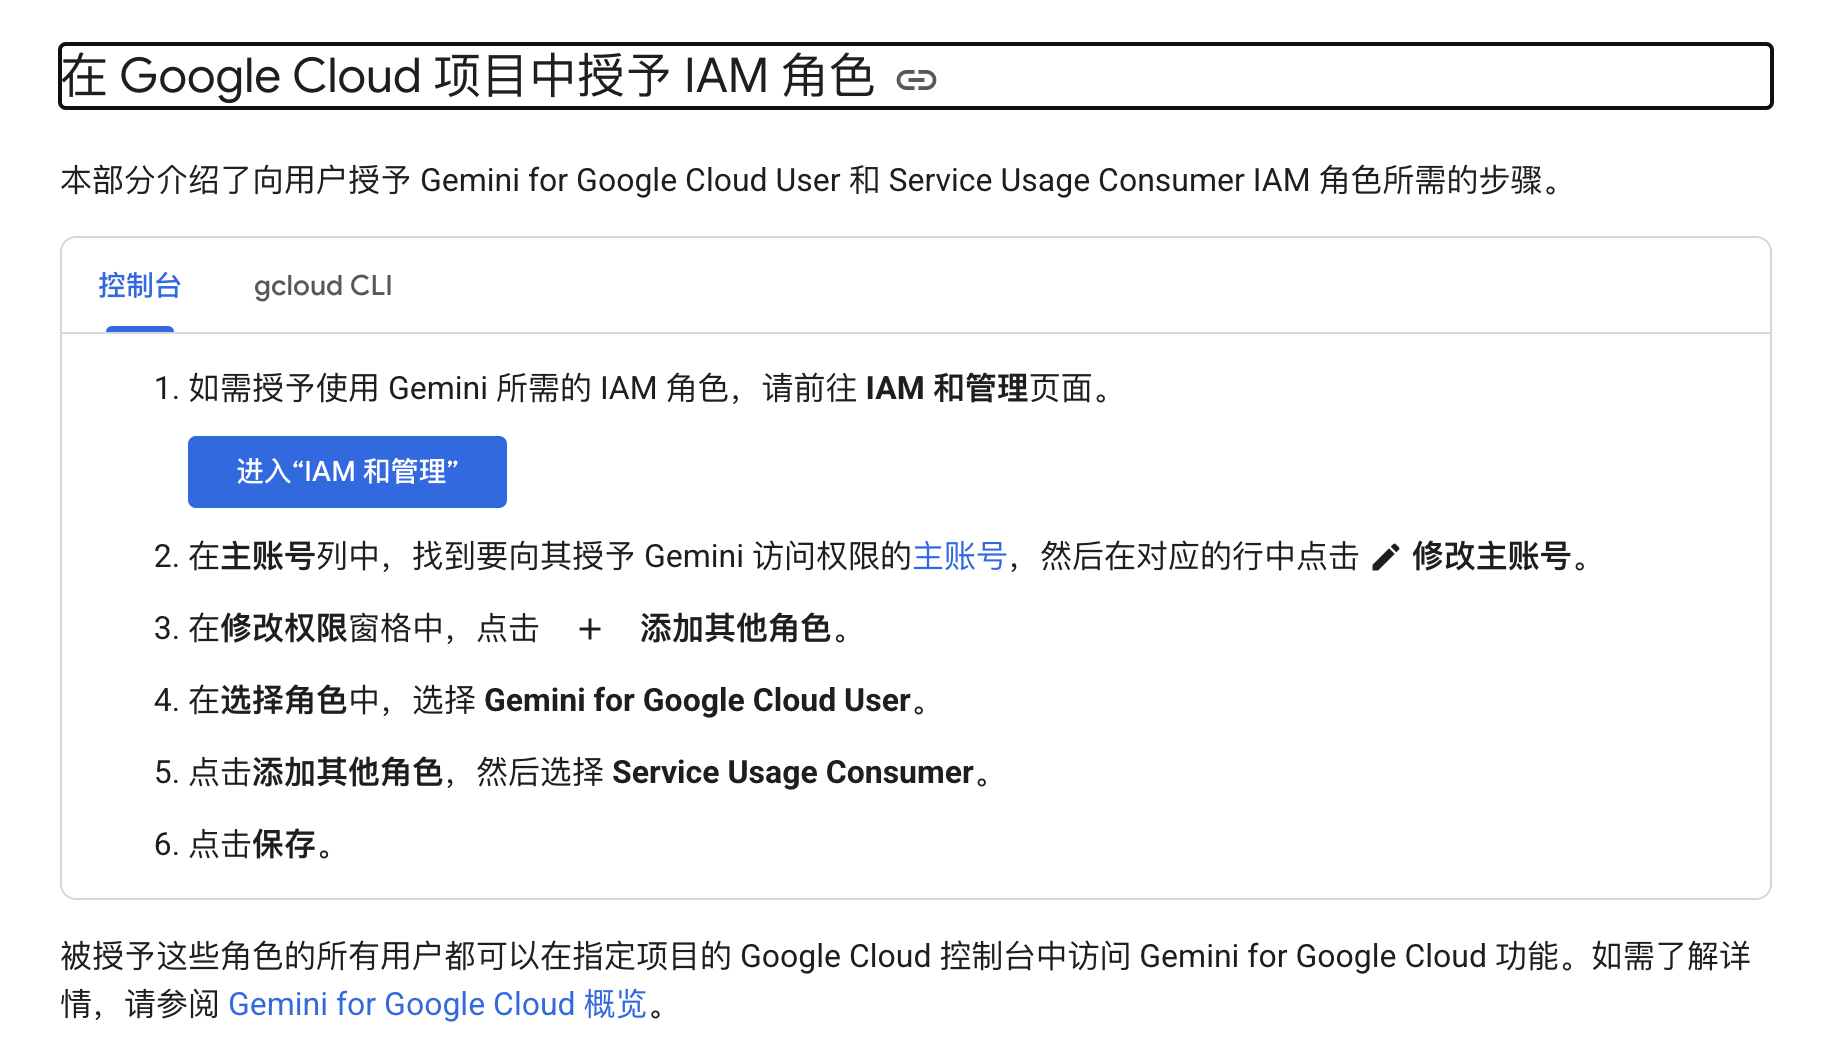1830x1058 pixels.
Task: Click the bold 保存 text in step 6
Action: pyautogui.click(x=284, y=844)
